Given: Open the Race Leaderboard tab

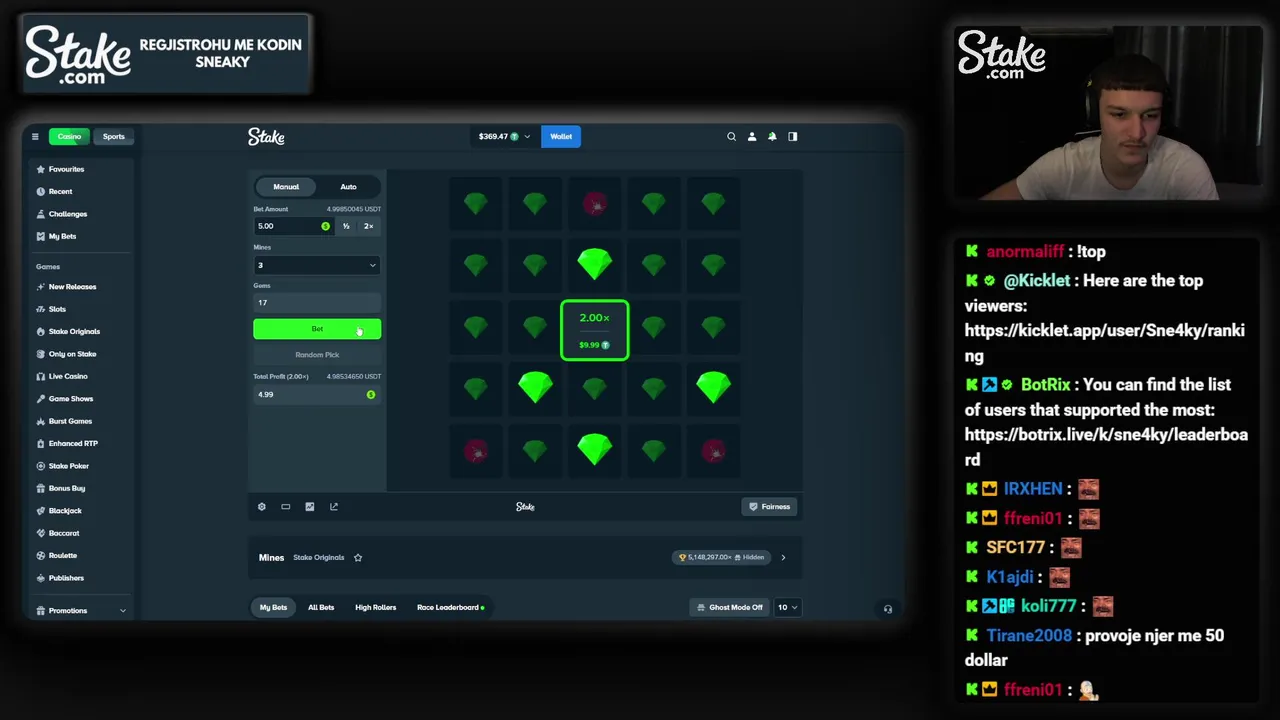Looking at the screenshot, I should [x=450, y=607].
